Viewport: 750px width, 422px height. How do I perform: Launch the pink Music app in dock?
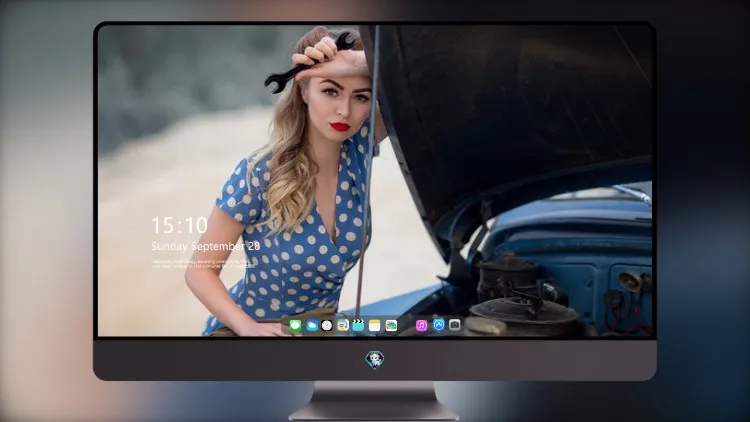click(x=421, y=326)
